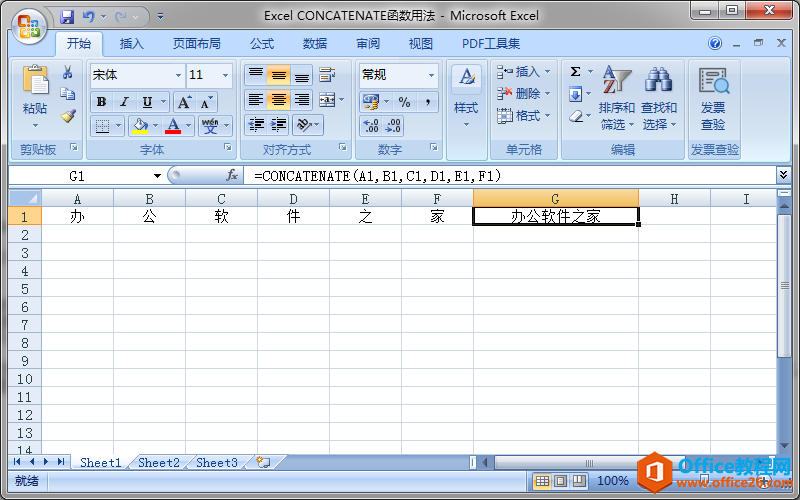Apply red font color A

click(x=173, y=126)
